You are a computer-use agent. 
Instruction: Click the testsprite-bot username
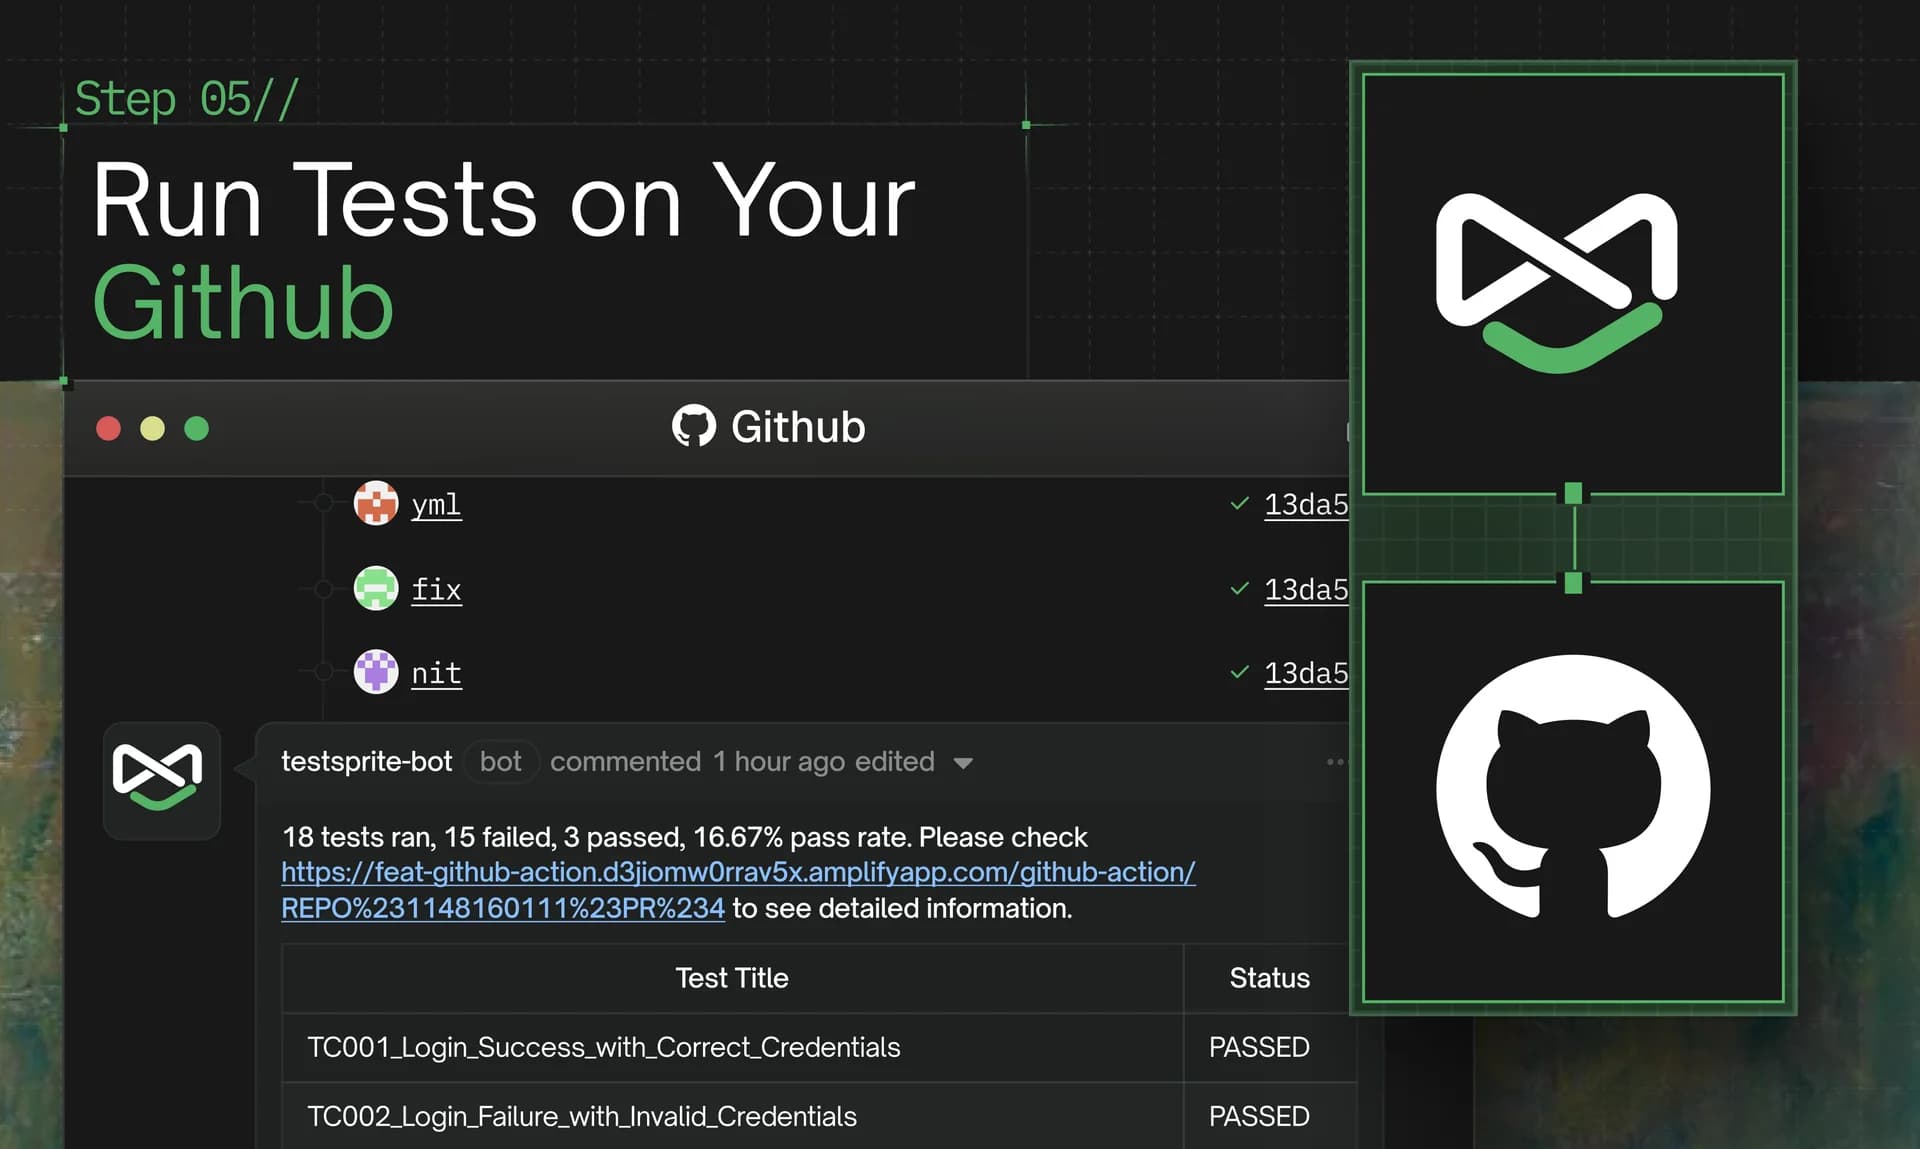pos(366,762)
